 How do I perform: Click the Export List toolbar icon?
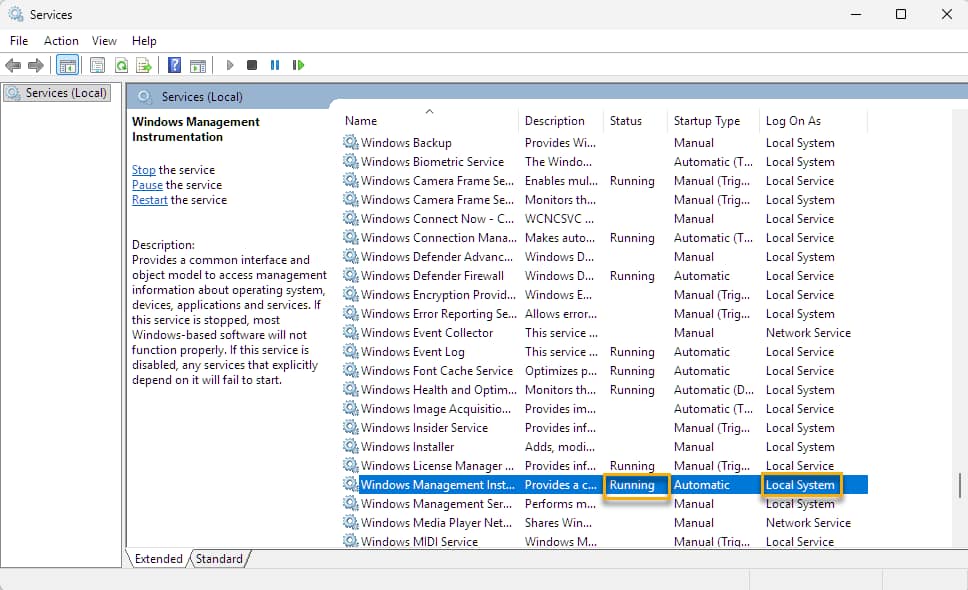144,65
